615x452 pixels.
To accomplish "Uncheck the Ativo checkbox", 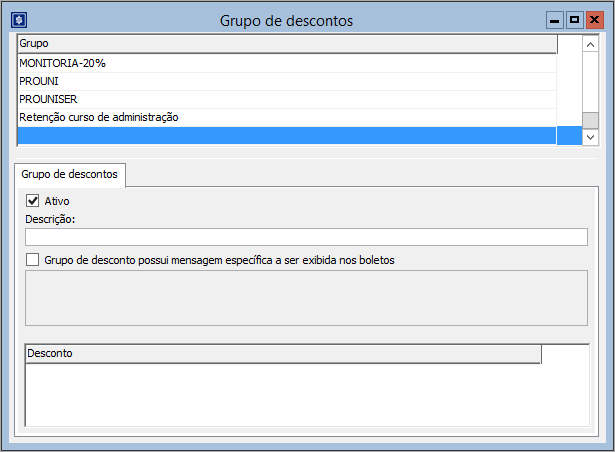I will pos(32,201).
